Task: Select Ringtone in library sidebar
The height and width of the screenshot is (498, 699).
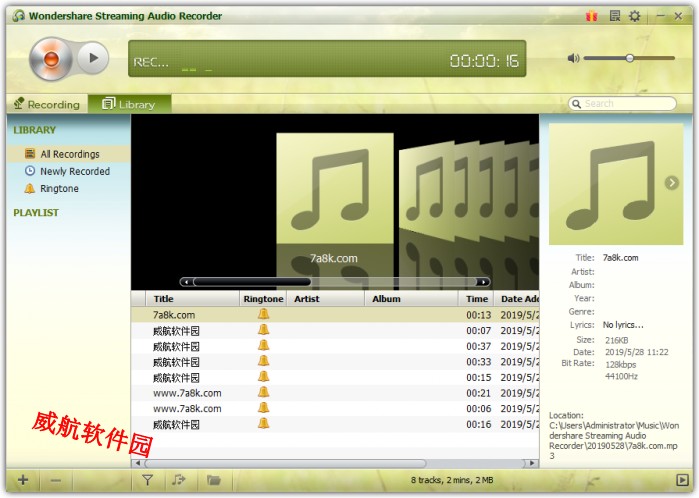Action: point(69,189)
